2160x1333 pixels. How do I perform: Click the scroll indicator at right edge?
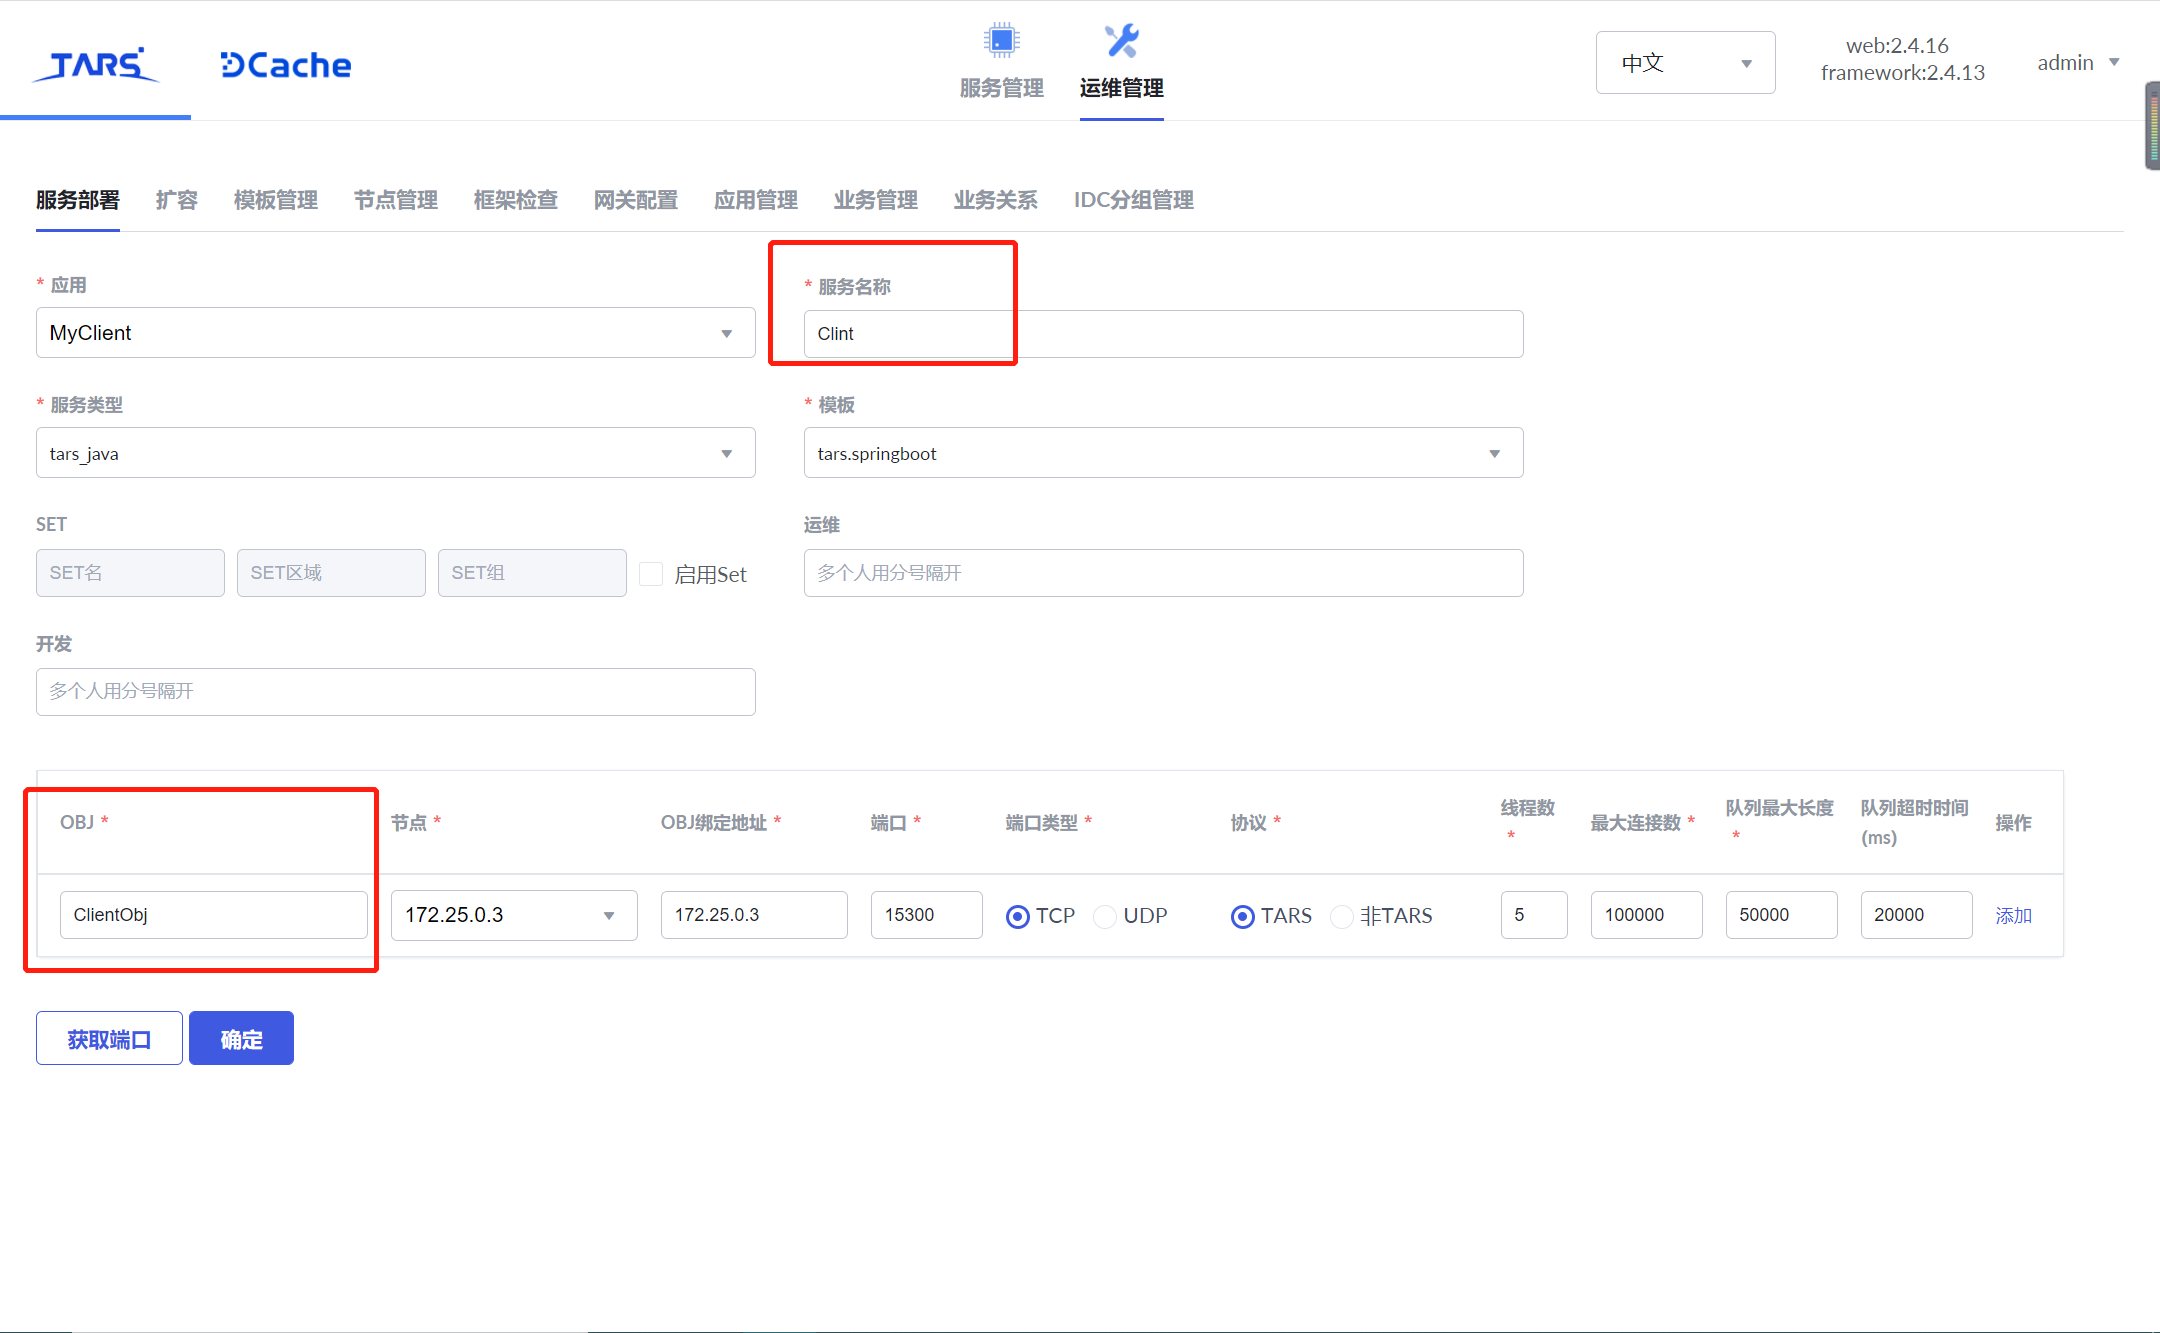[x=2152, y=127]
